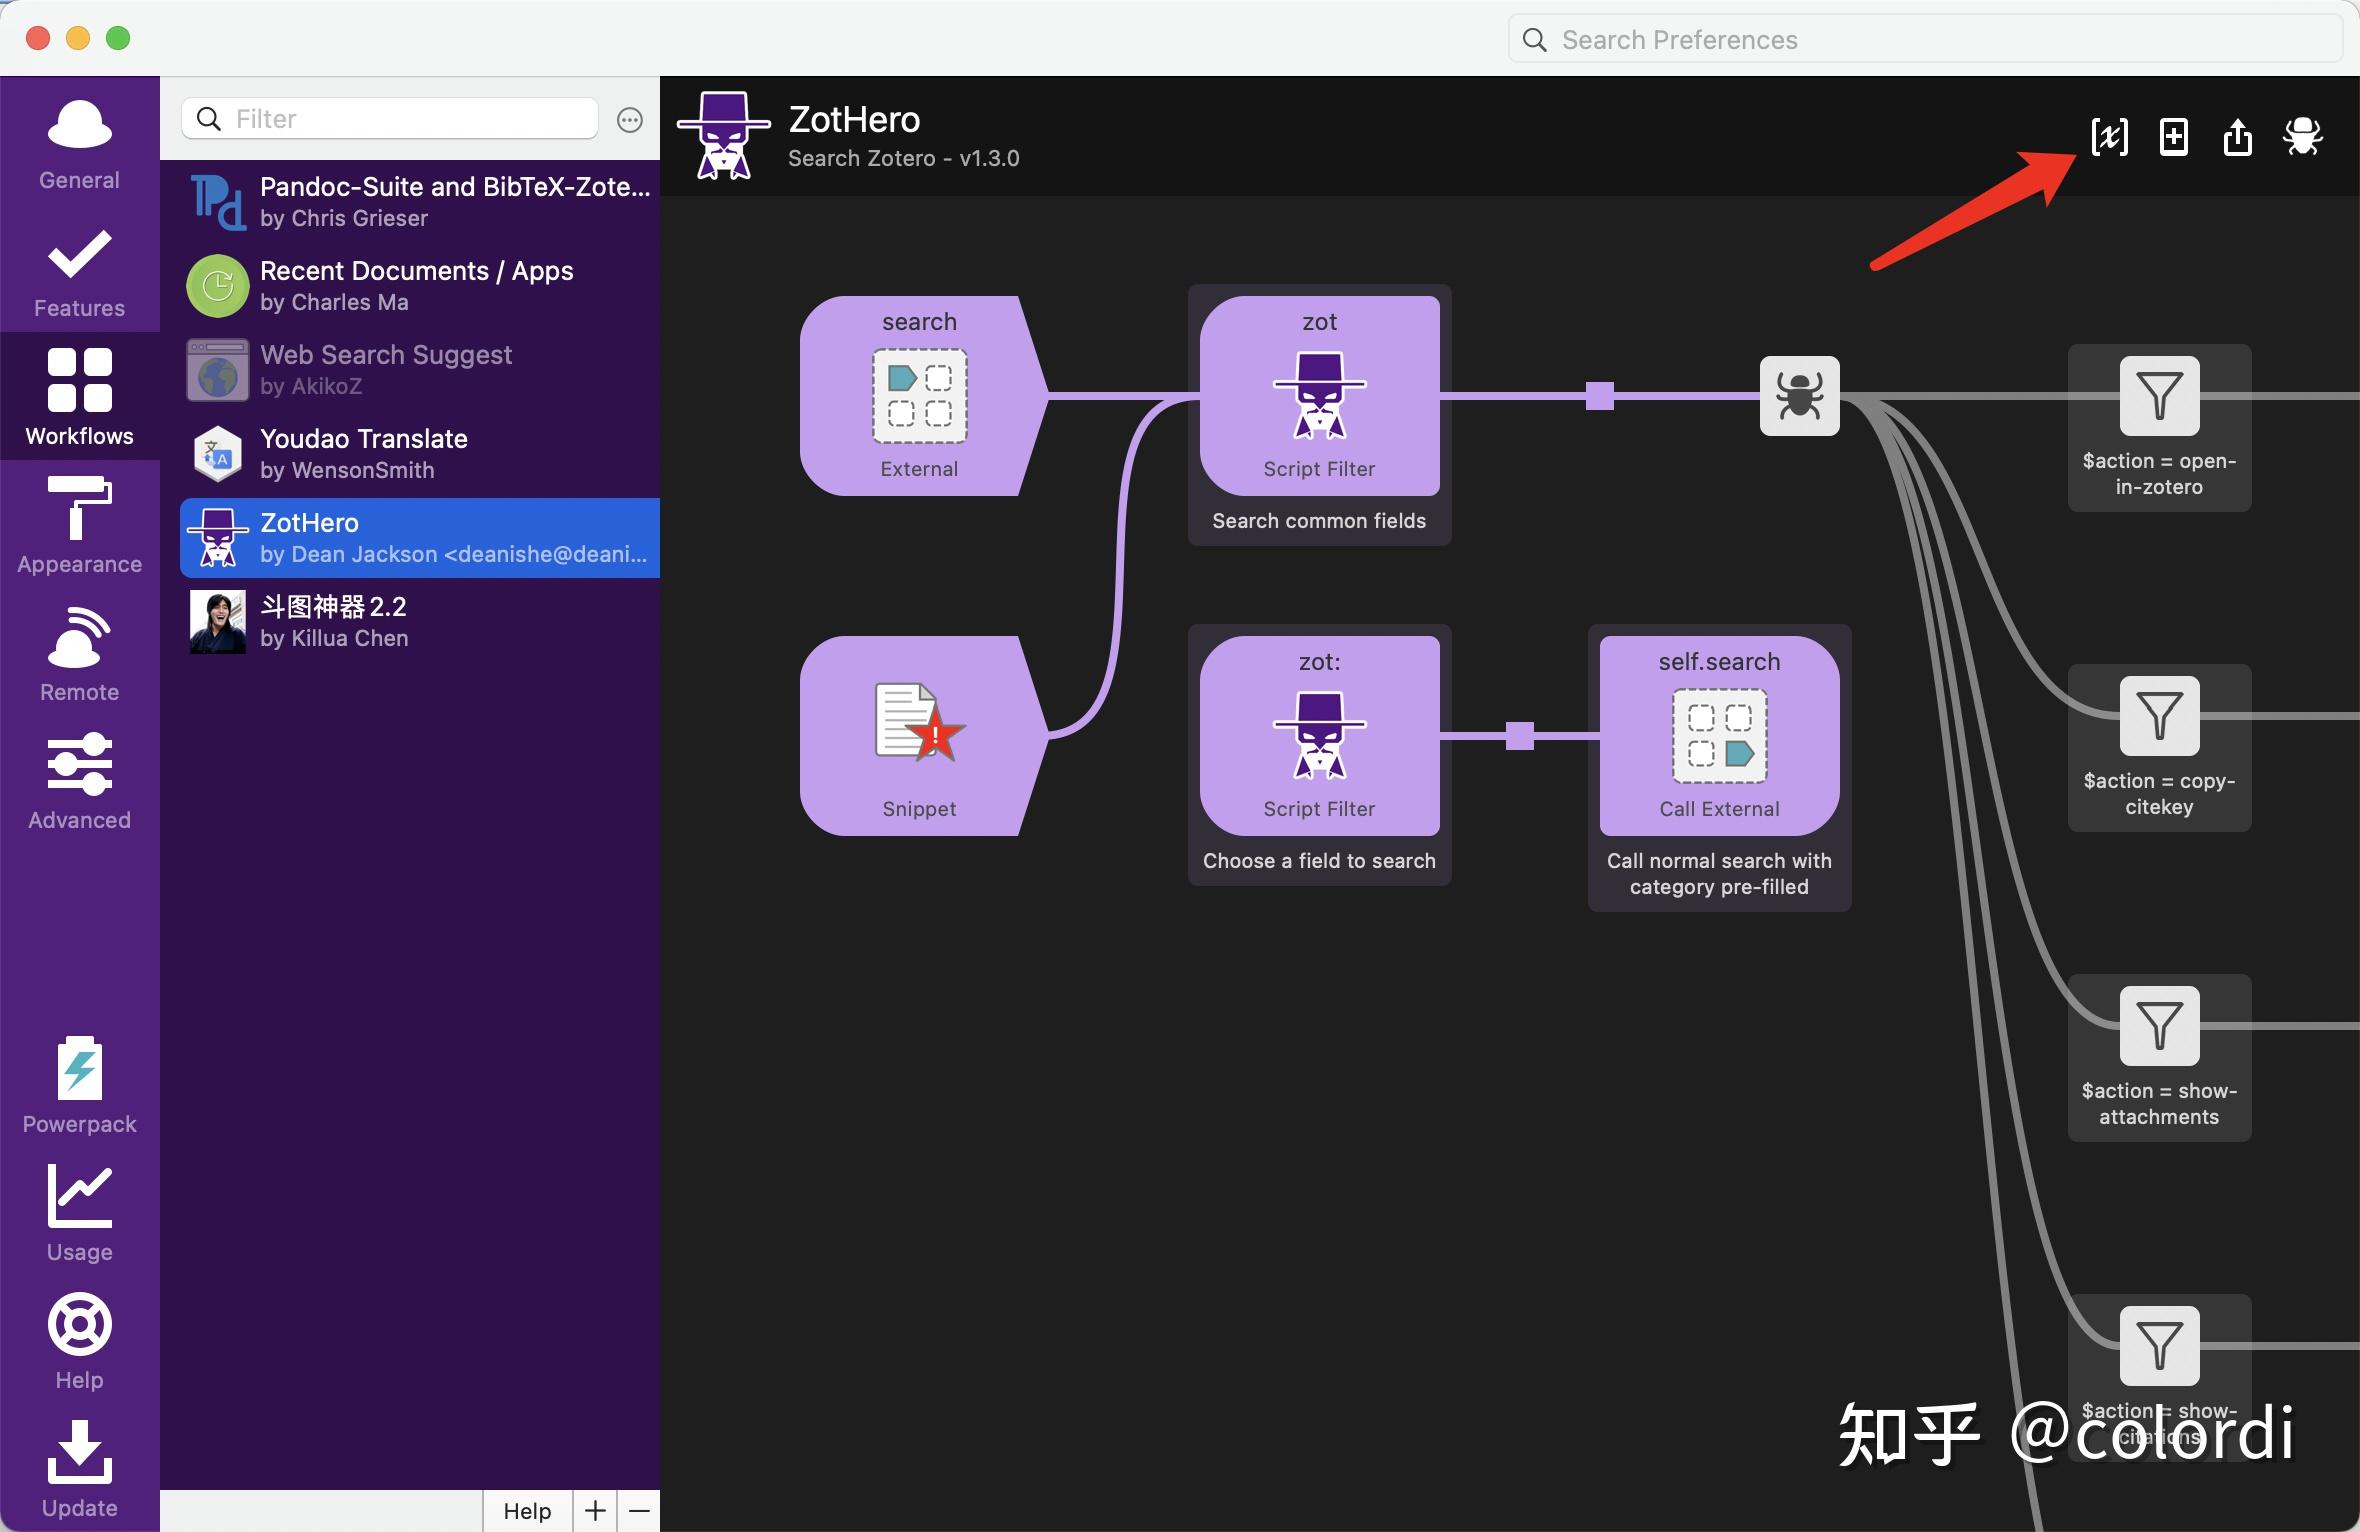2360x1532 pixels.
Task: Select the zot Script Filter node
Action: point(1319,396)
